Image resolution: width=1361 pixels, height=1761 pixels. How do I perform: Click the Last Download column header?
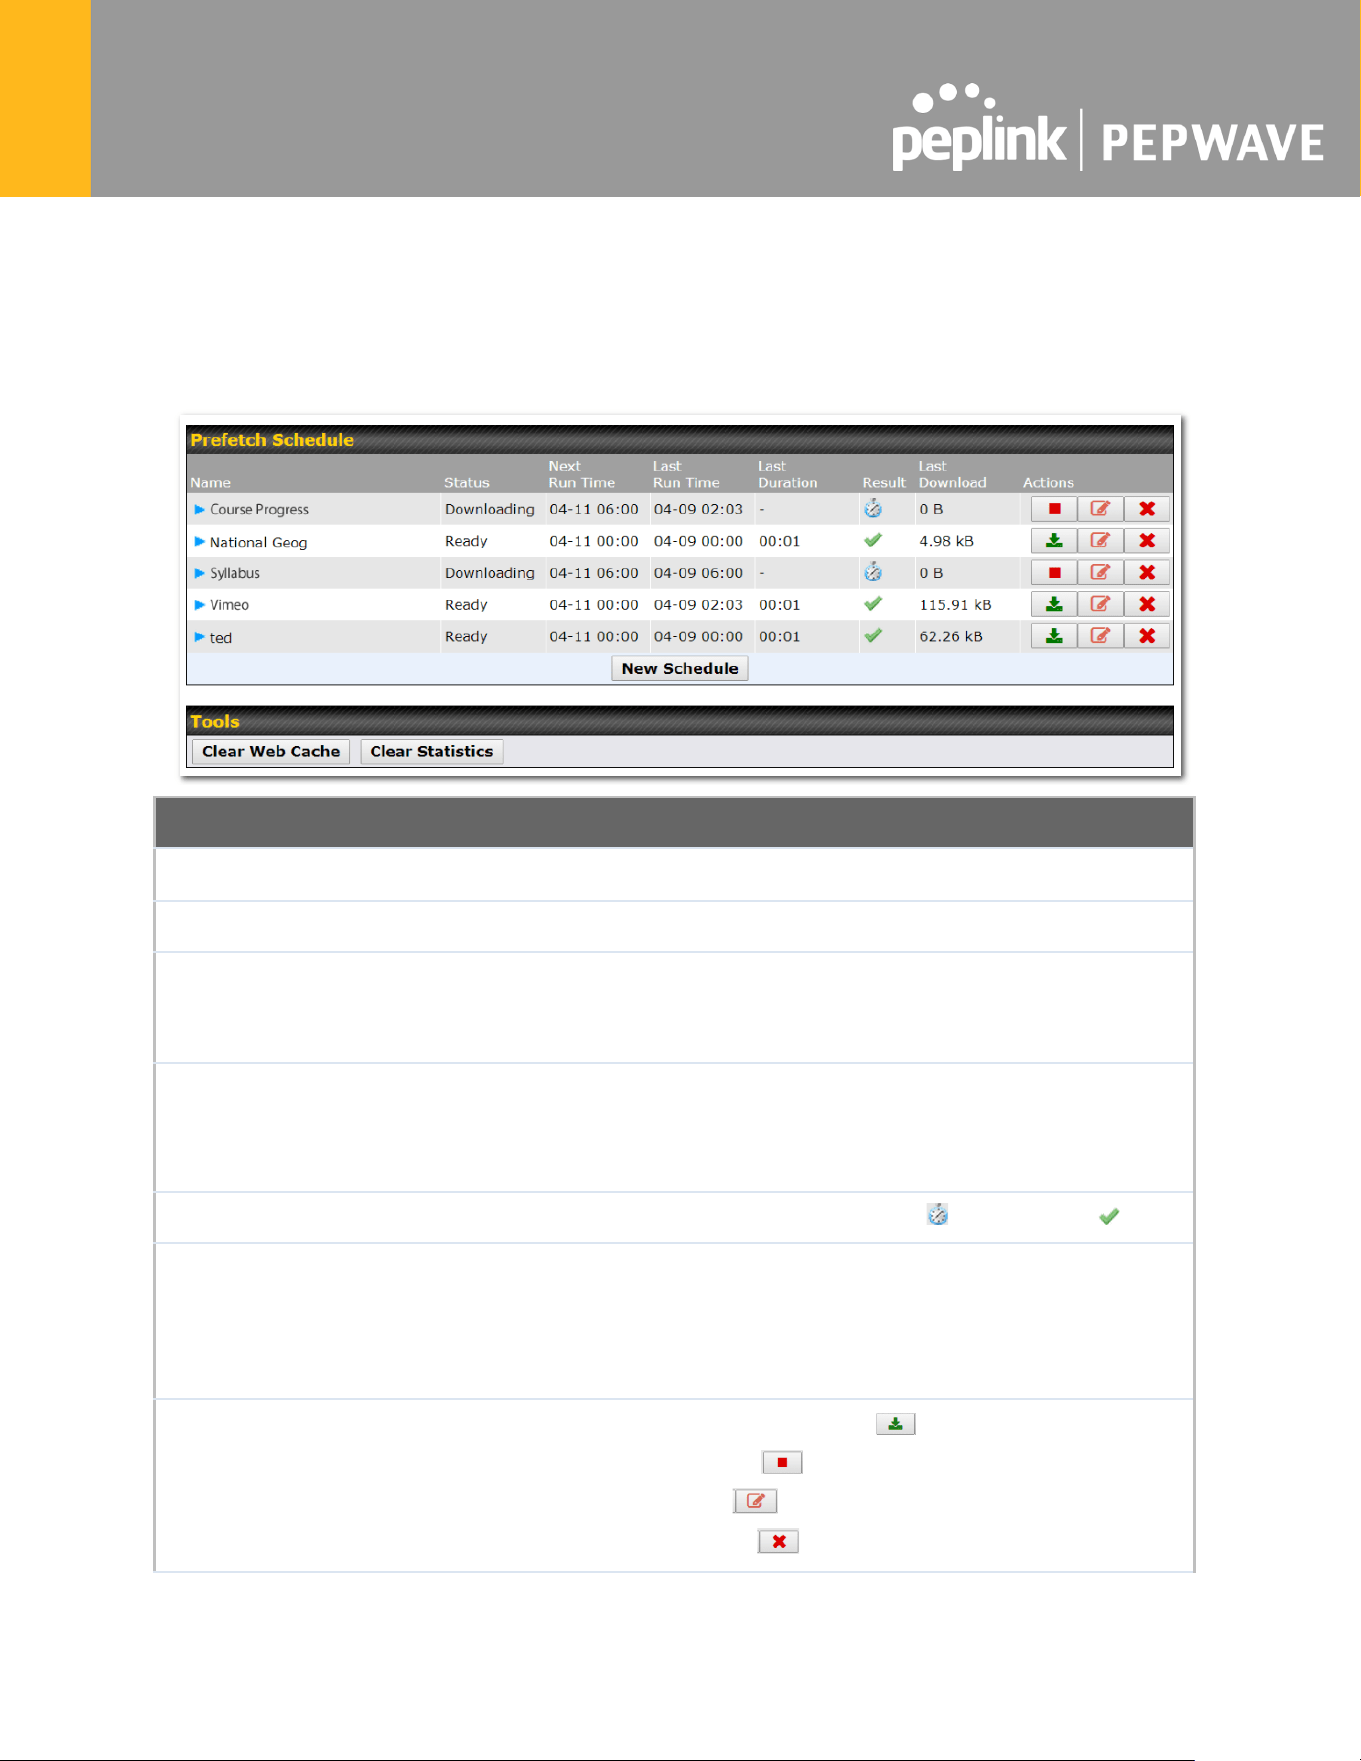(952, 474)
